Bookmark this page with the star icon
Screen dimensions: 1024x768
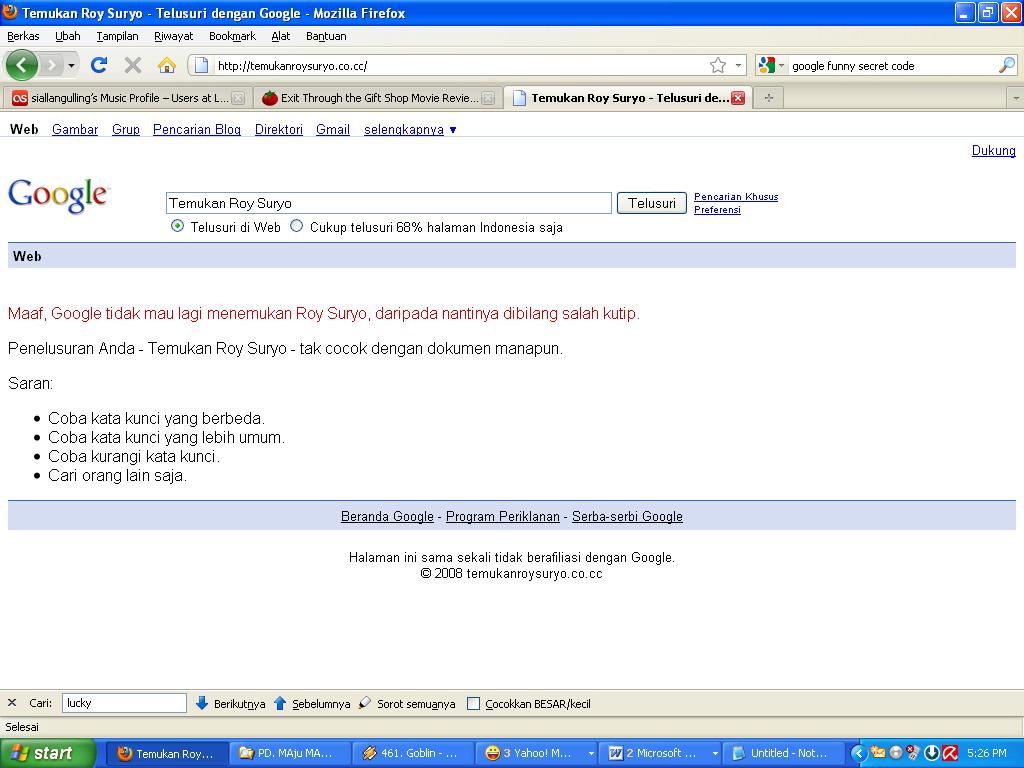pyautogui.click(x=718, y=65)
